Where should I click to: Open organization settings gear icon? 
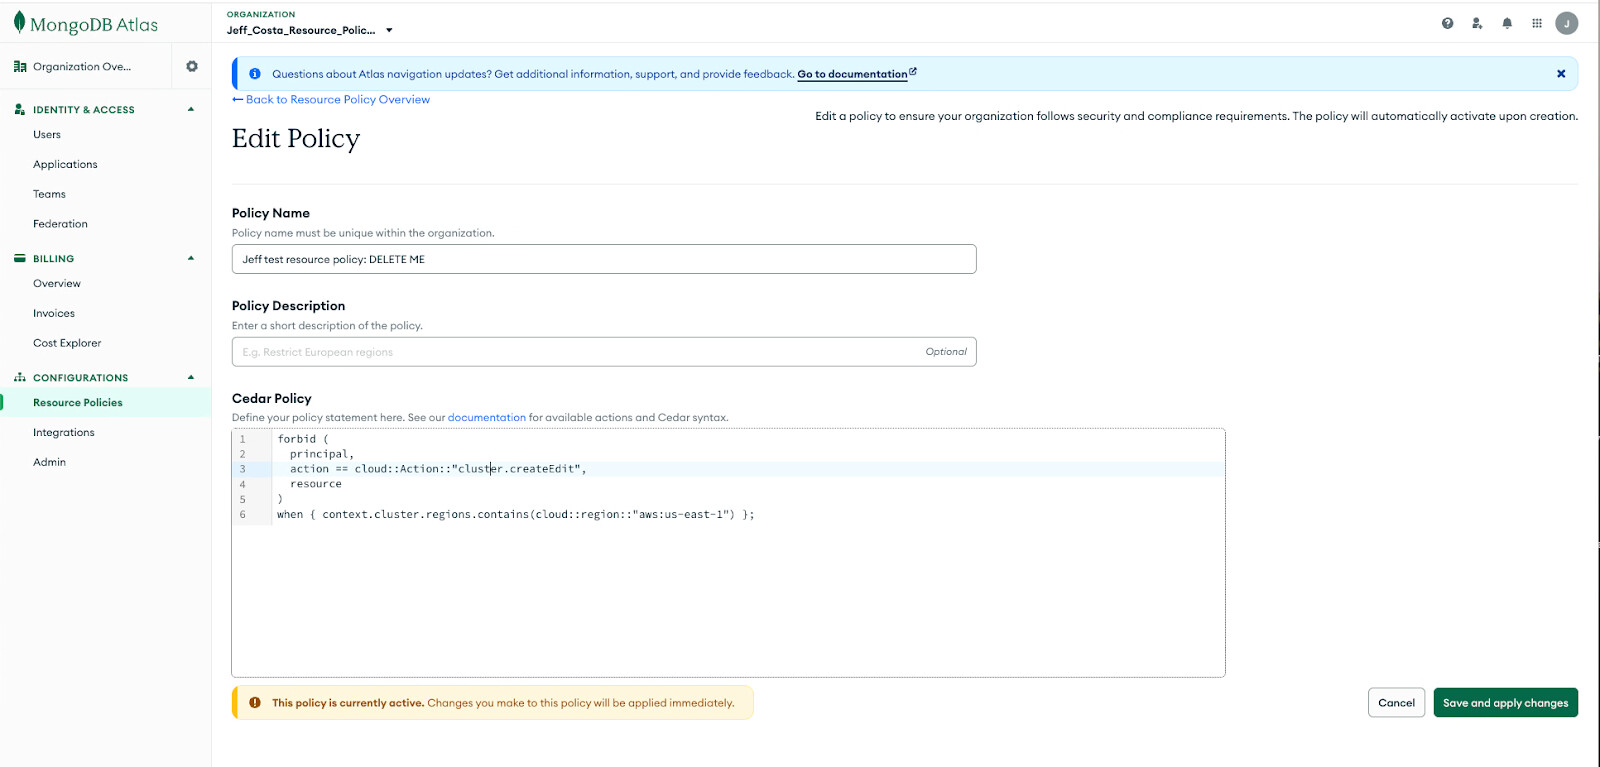pos(192,66)
